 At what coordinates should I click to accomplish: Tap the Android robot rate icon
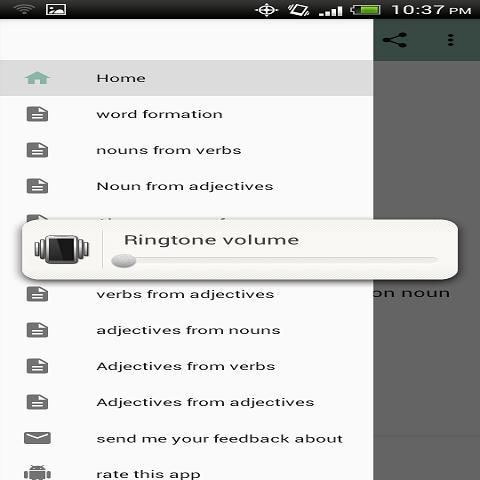(x=37, y=473)
